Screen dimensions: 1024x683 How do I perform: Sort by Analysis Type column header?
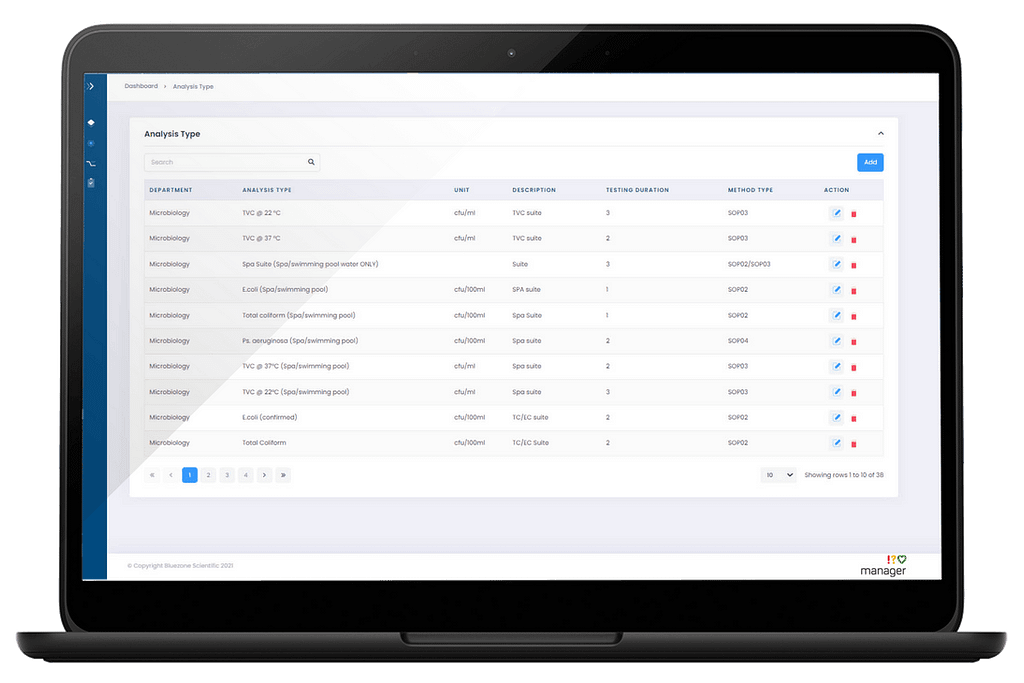(x=266, y=190)
